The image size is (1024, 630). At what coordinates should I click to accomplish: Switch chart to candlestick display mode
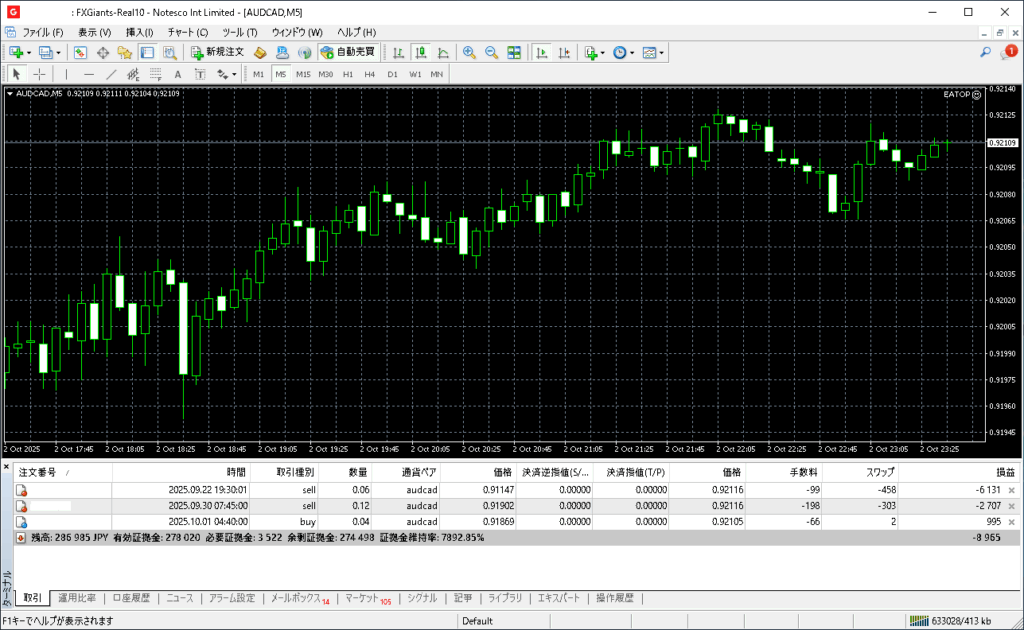point(421,52)
